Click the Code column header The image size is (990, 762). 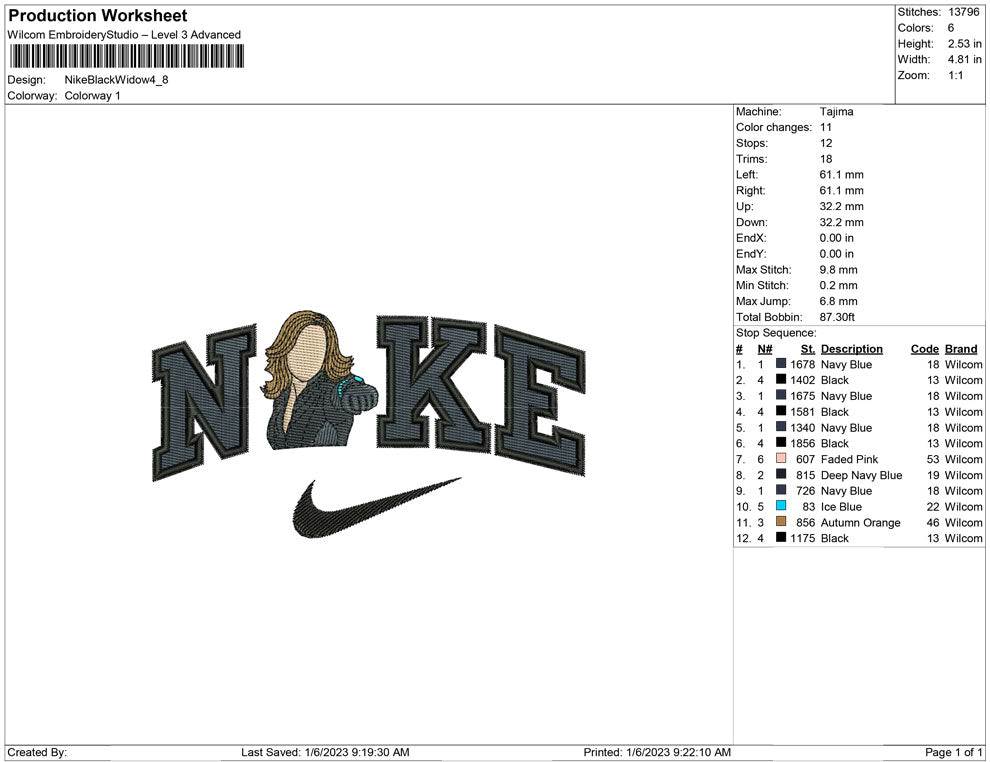pyautogui.click(x=924, y=349)
